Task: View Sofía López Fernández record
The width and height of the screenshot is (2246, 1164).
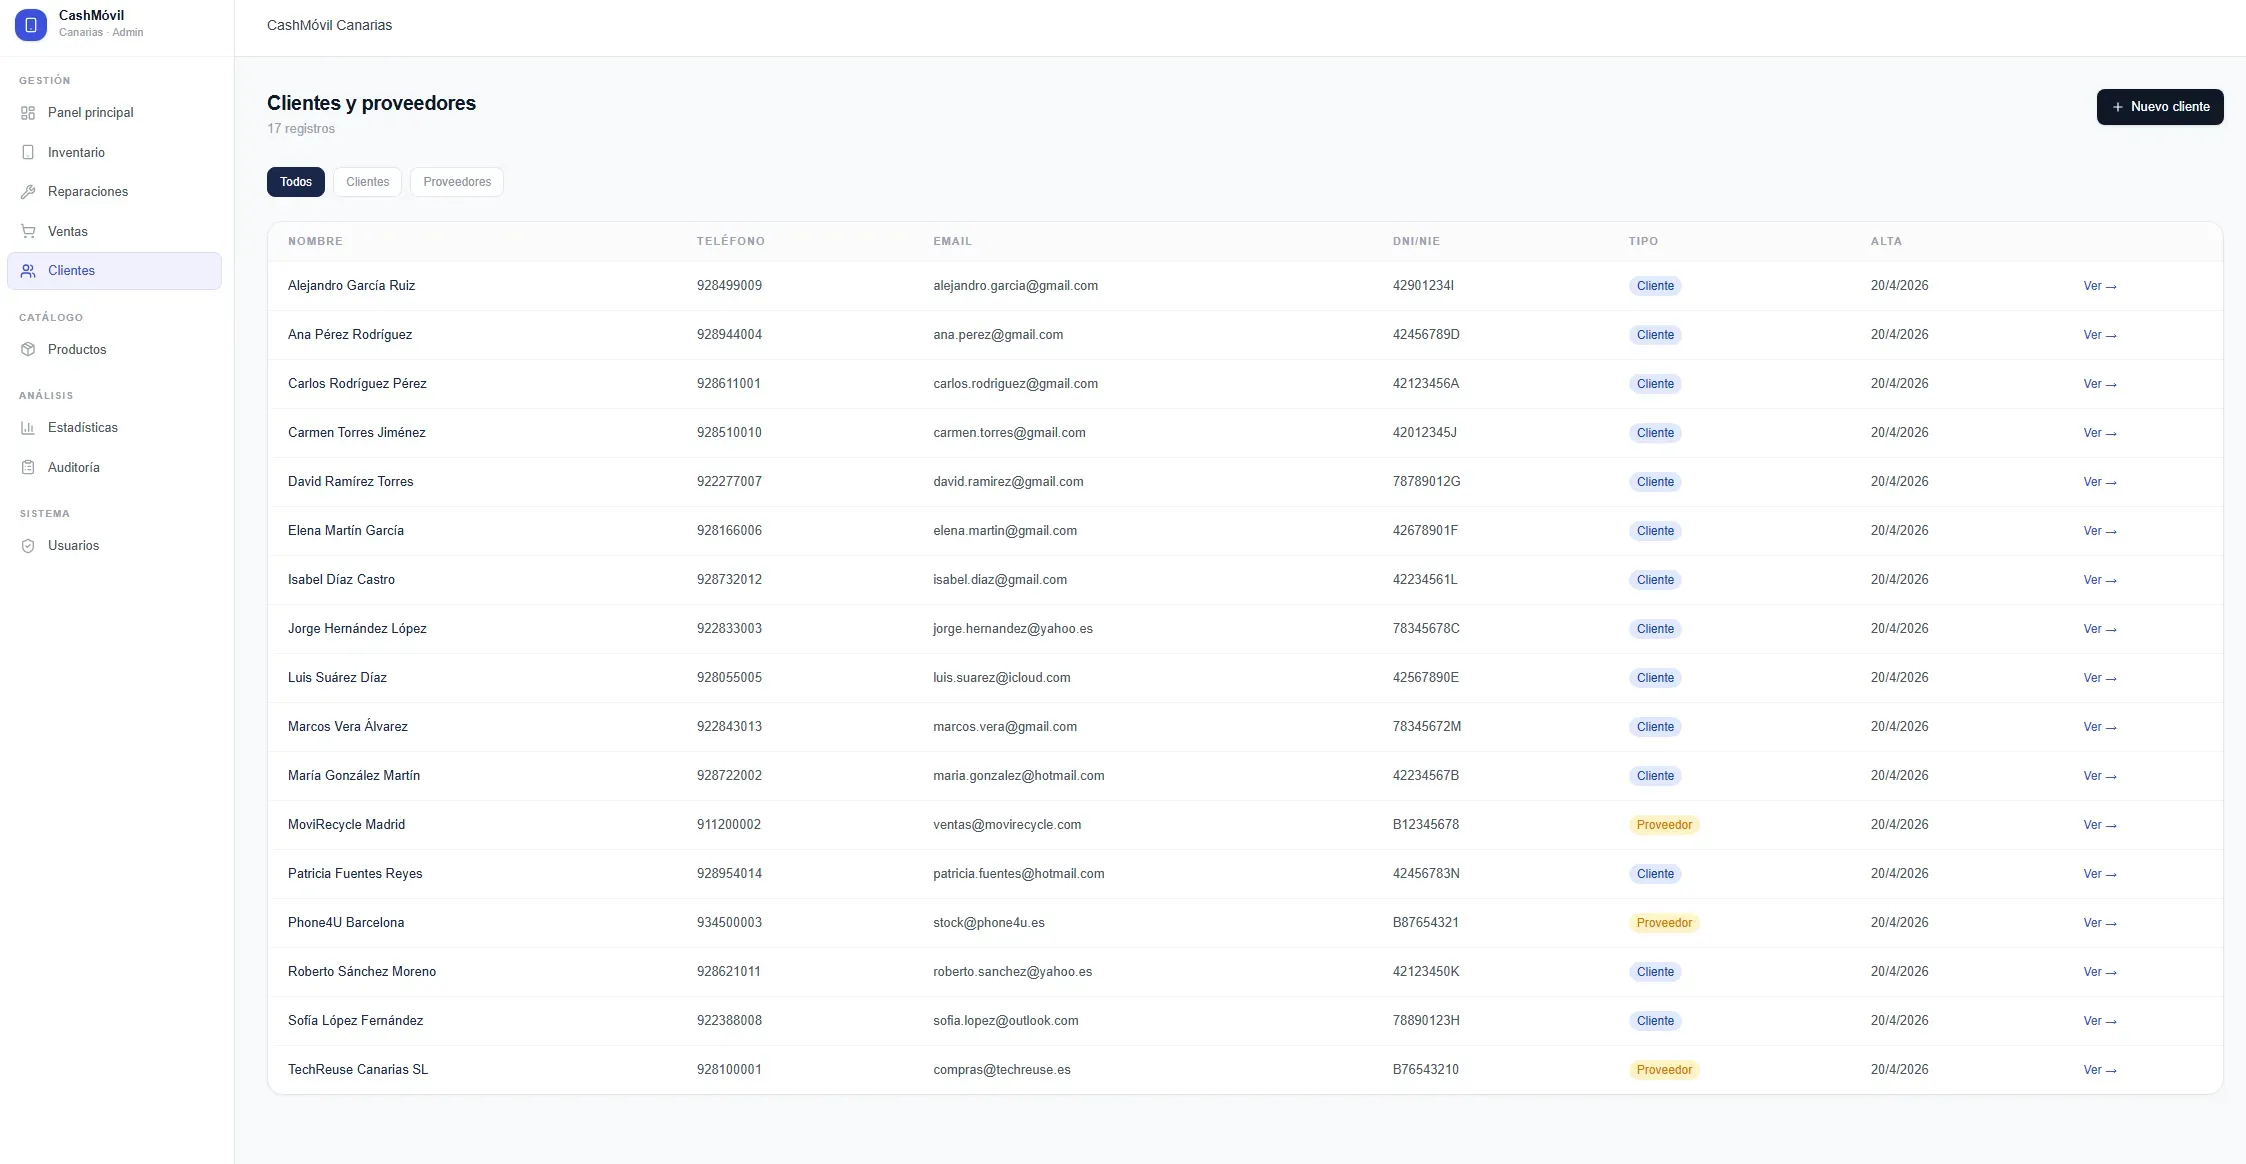Action: pyautogui.click(x=2100, y=1021)
